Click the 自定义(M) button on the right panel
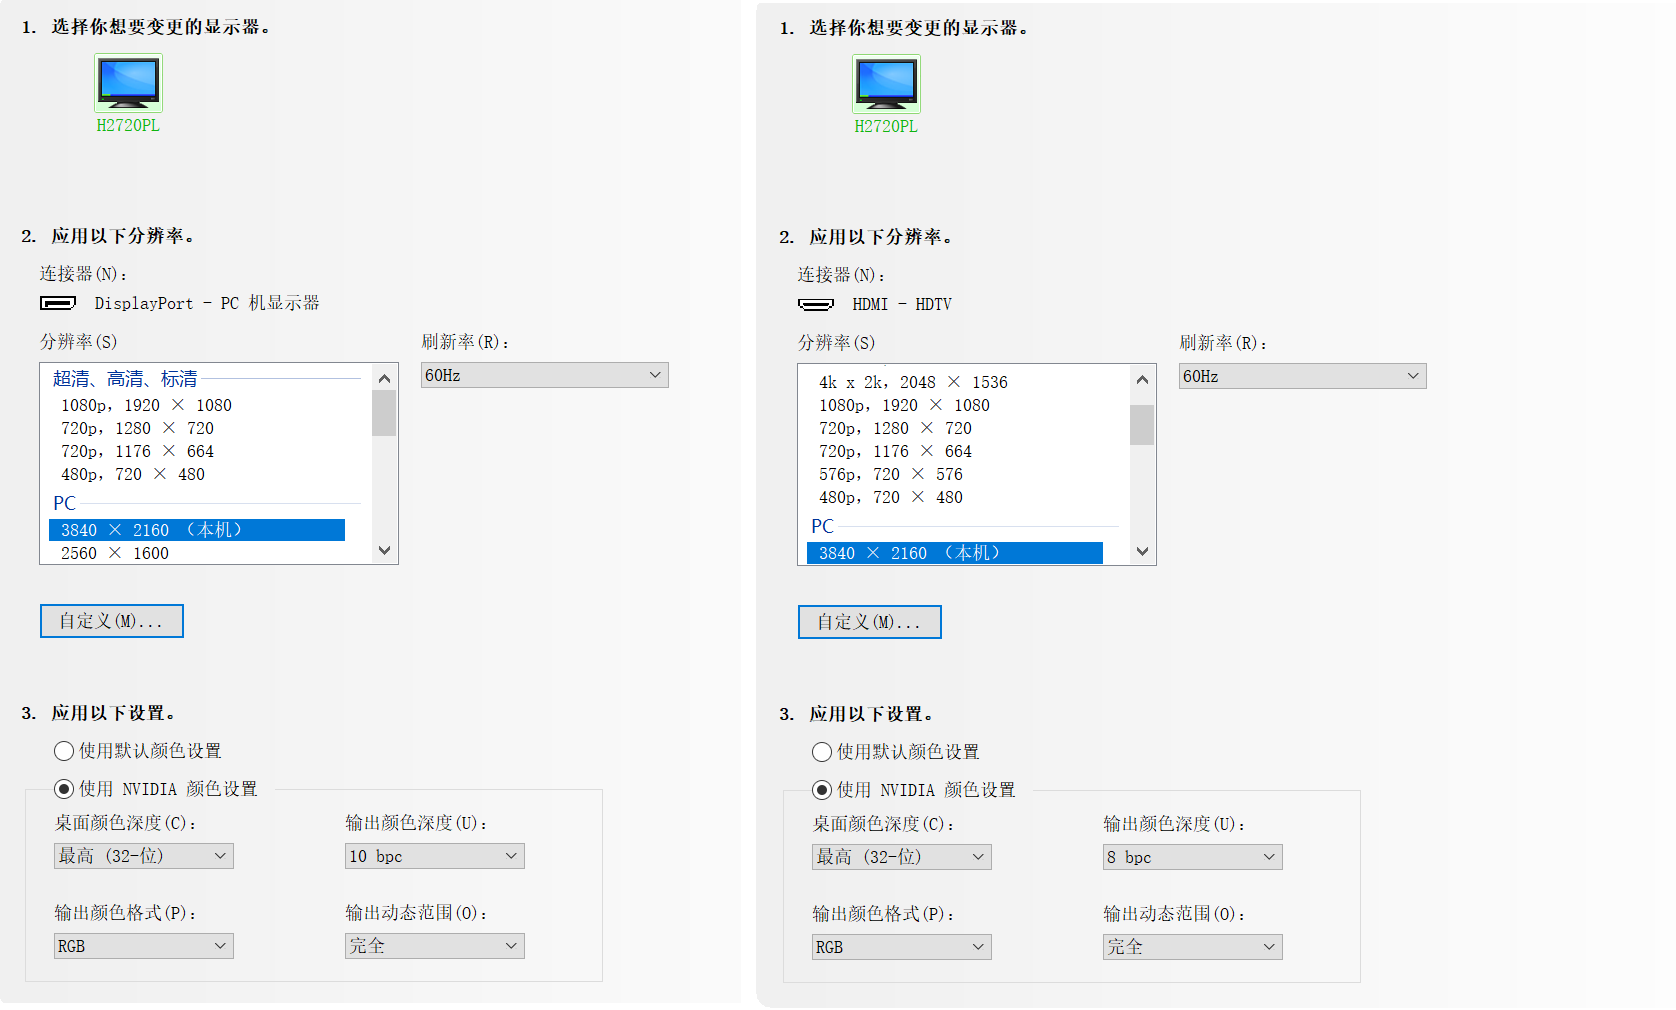 click(869, 621)
